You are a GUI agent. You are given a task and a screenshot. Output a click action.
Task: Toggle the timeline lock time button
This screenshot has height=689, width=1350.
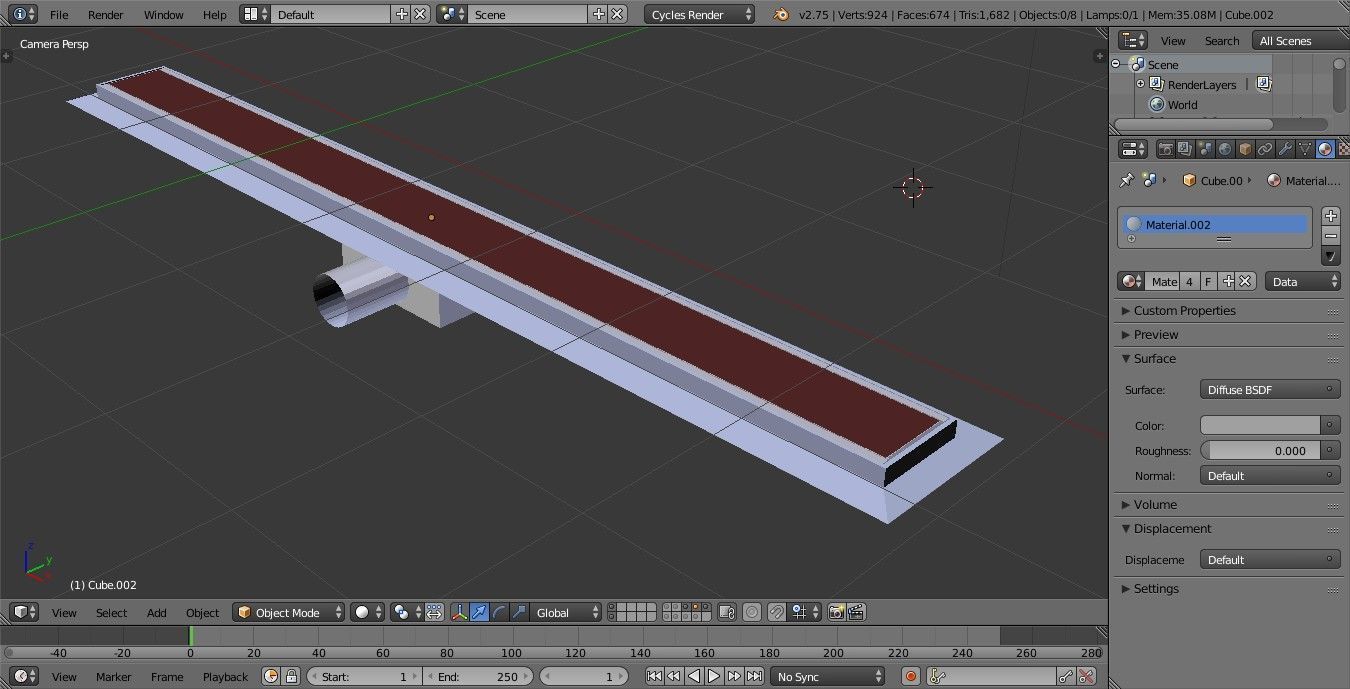291,676
